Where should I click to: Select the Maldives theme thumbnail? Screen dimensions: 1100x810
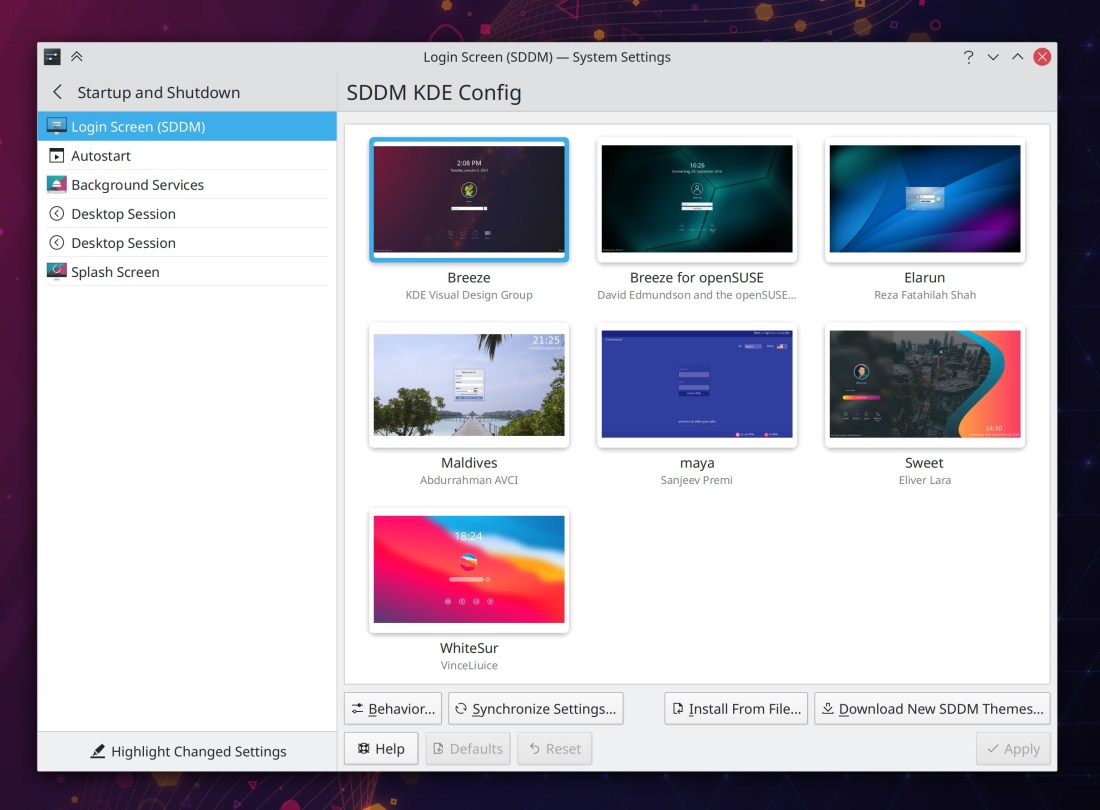point(469,385)
